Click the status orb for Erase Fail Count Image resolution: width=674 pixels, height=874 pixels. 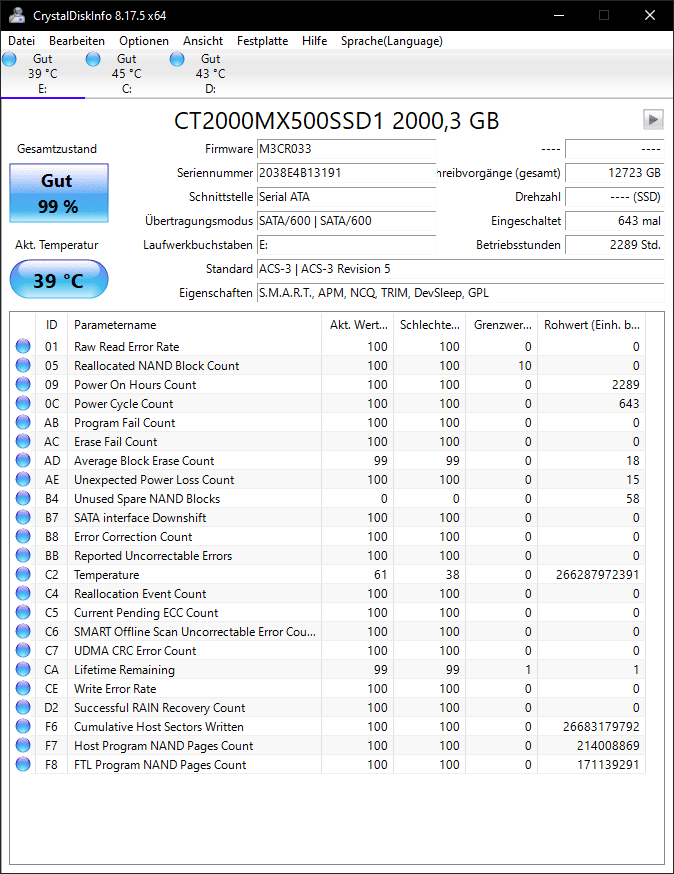coord(23,441)
